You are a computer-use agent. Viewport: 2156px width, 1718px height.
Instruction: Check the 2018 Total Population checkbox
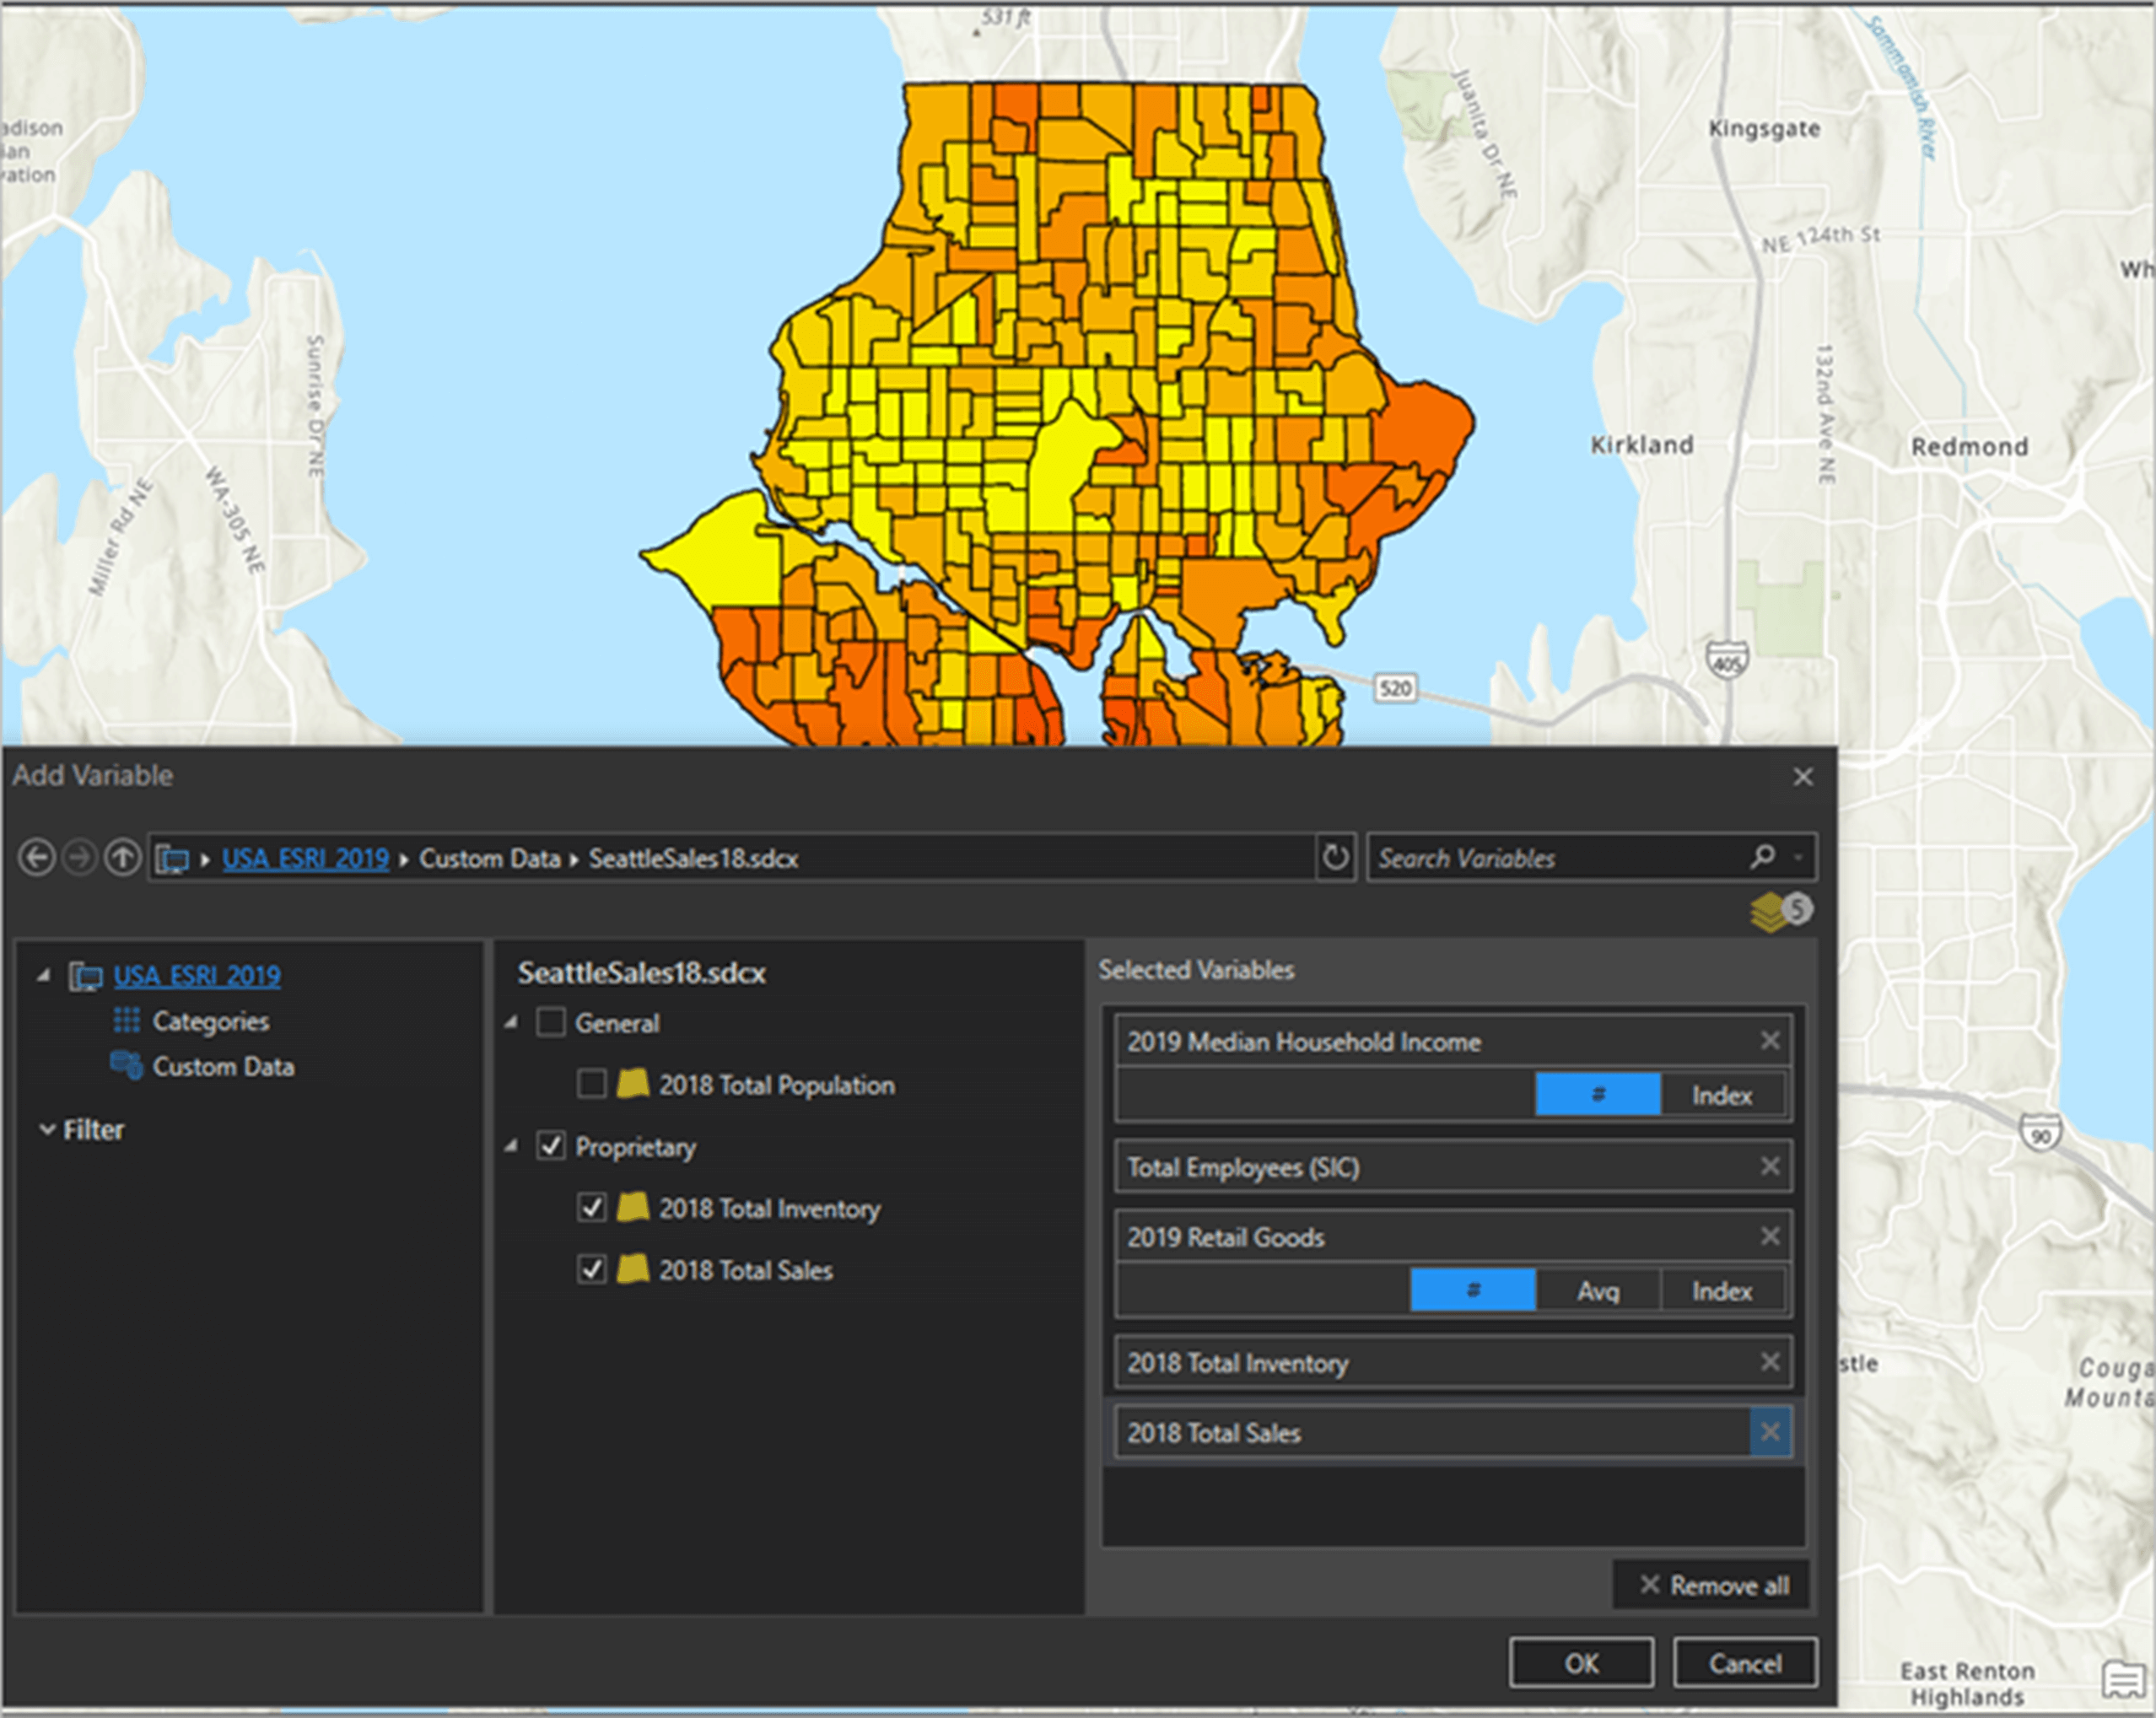(591, 1084)
